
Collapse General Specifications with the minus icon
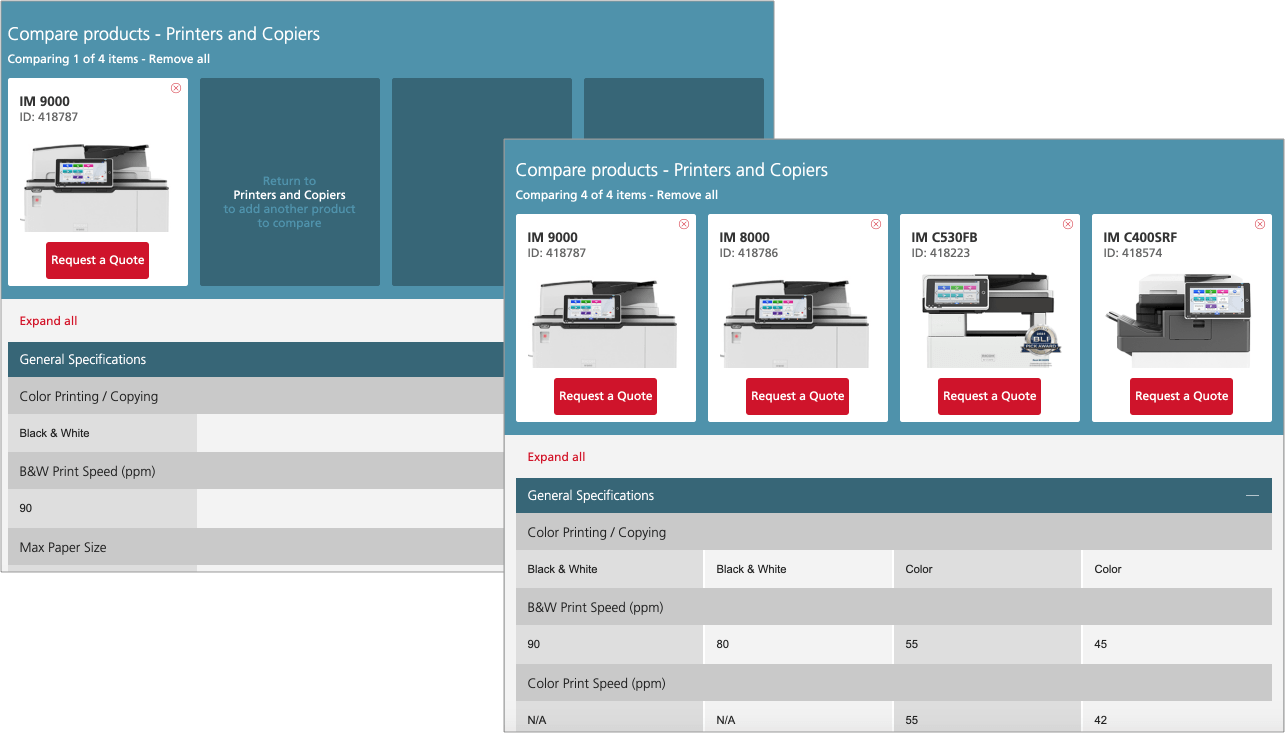coord(1252,496)
